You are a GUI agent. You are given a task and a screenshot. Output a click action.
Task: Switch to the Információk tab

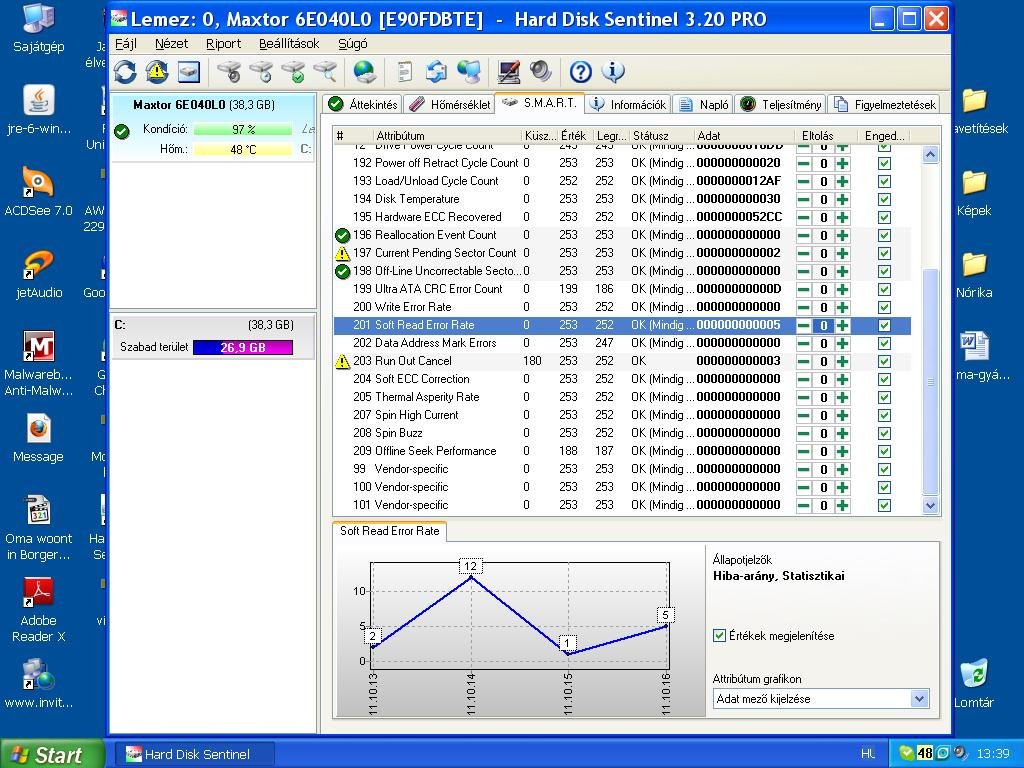(628, 104)
